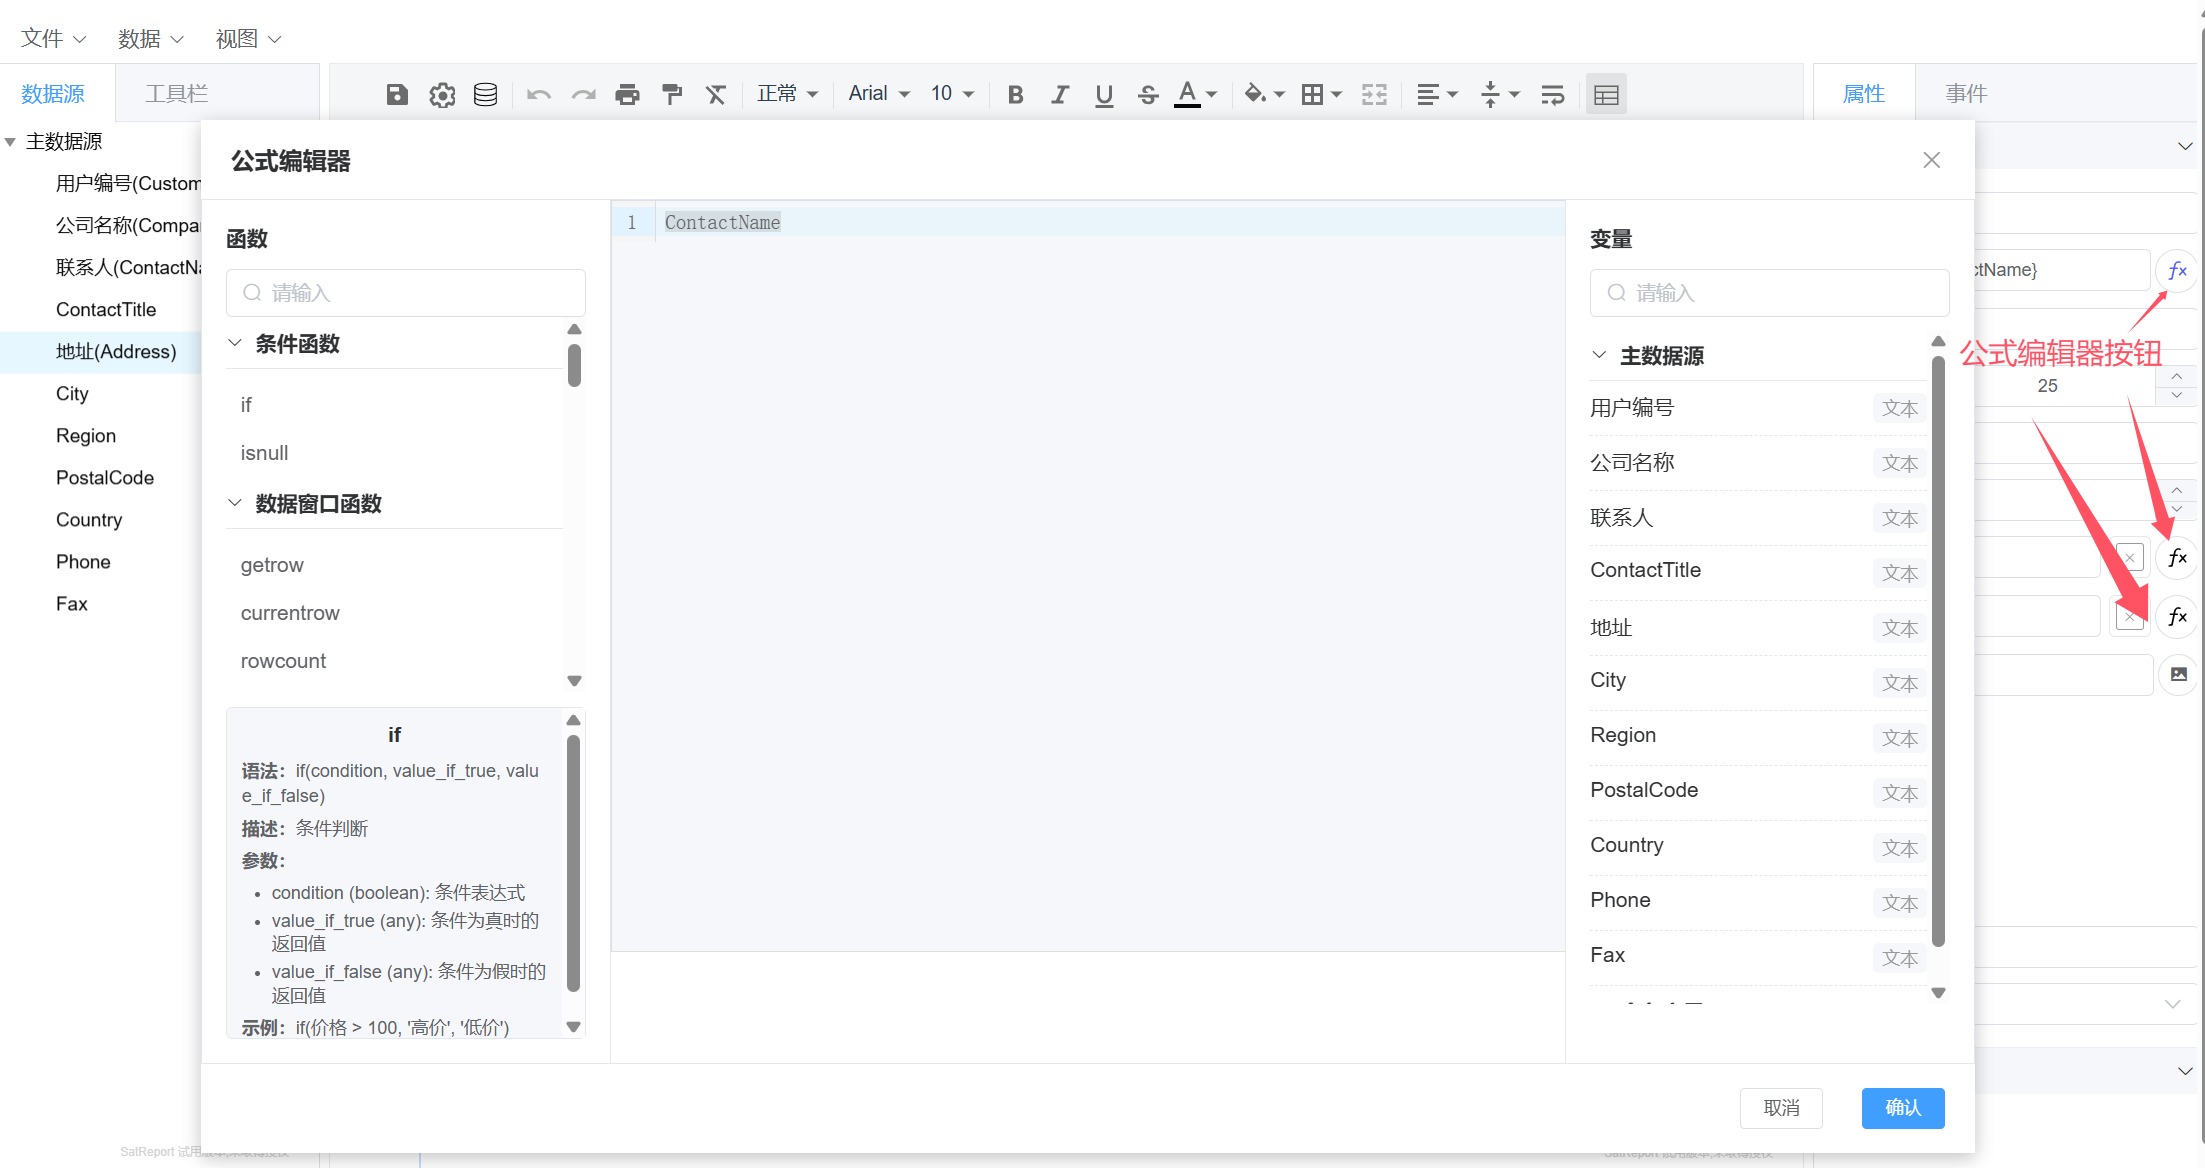The width and height of the screenshot is (2205, 1168).
Task: Select the format painter icon
Action: tap(672, 94)
